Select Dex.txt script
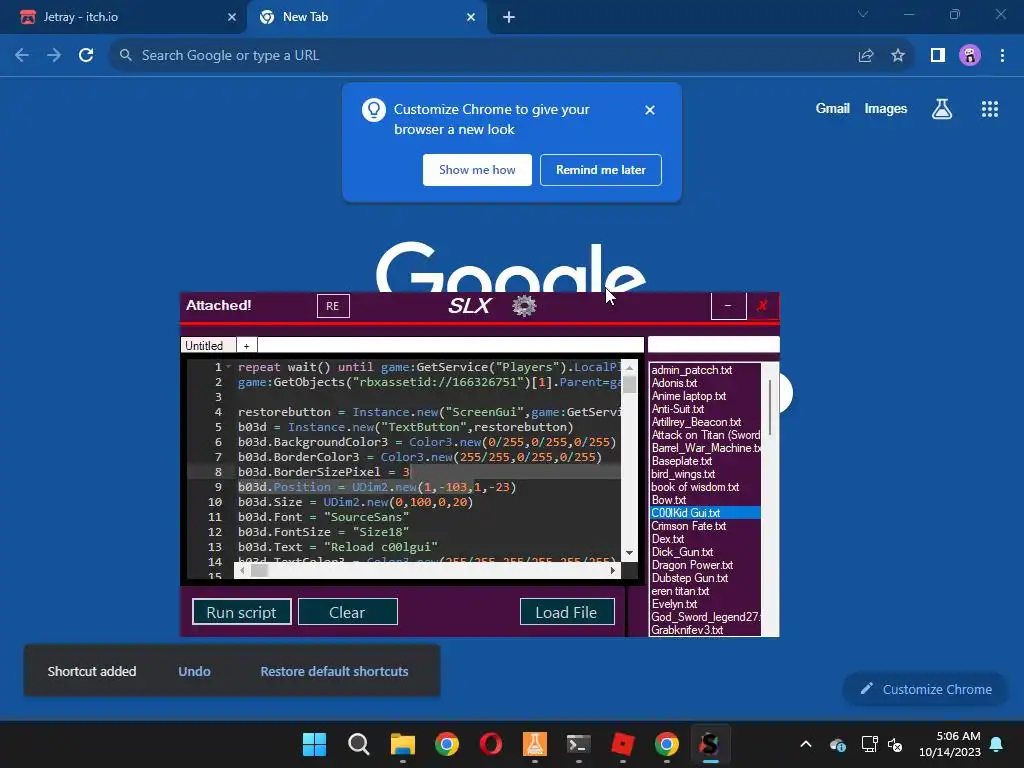 click(x=669, y=539)
